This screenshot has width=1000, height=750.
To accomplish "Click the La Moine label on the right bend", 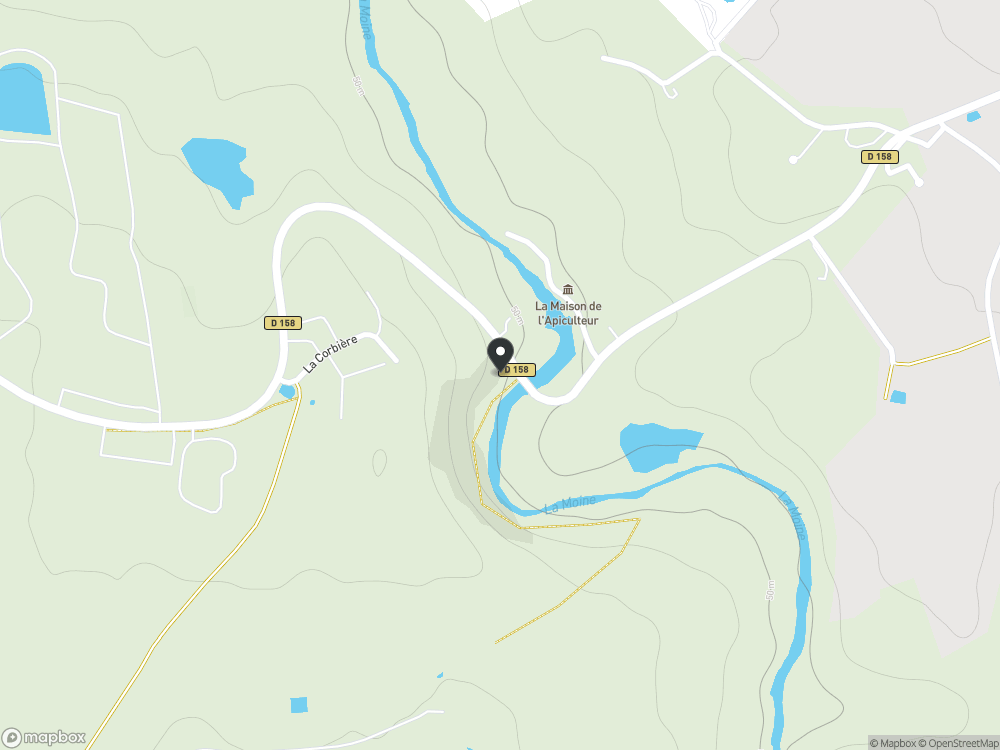I will tap(792, 513).
